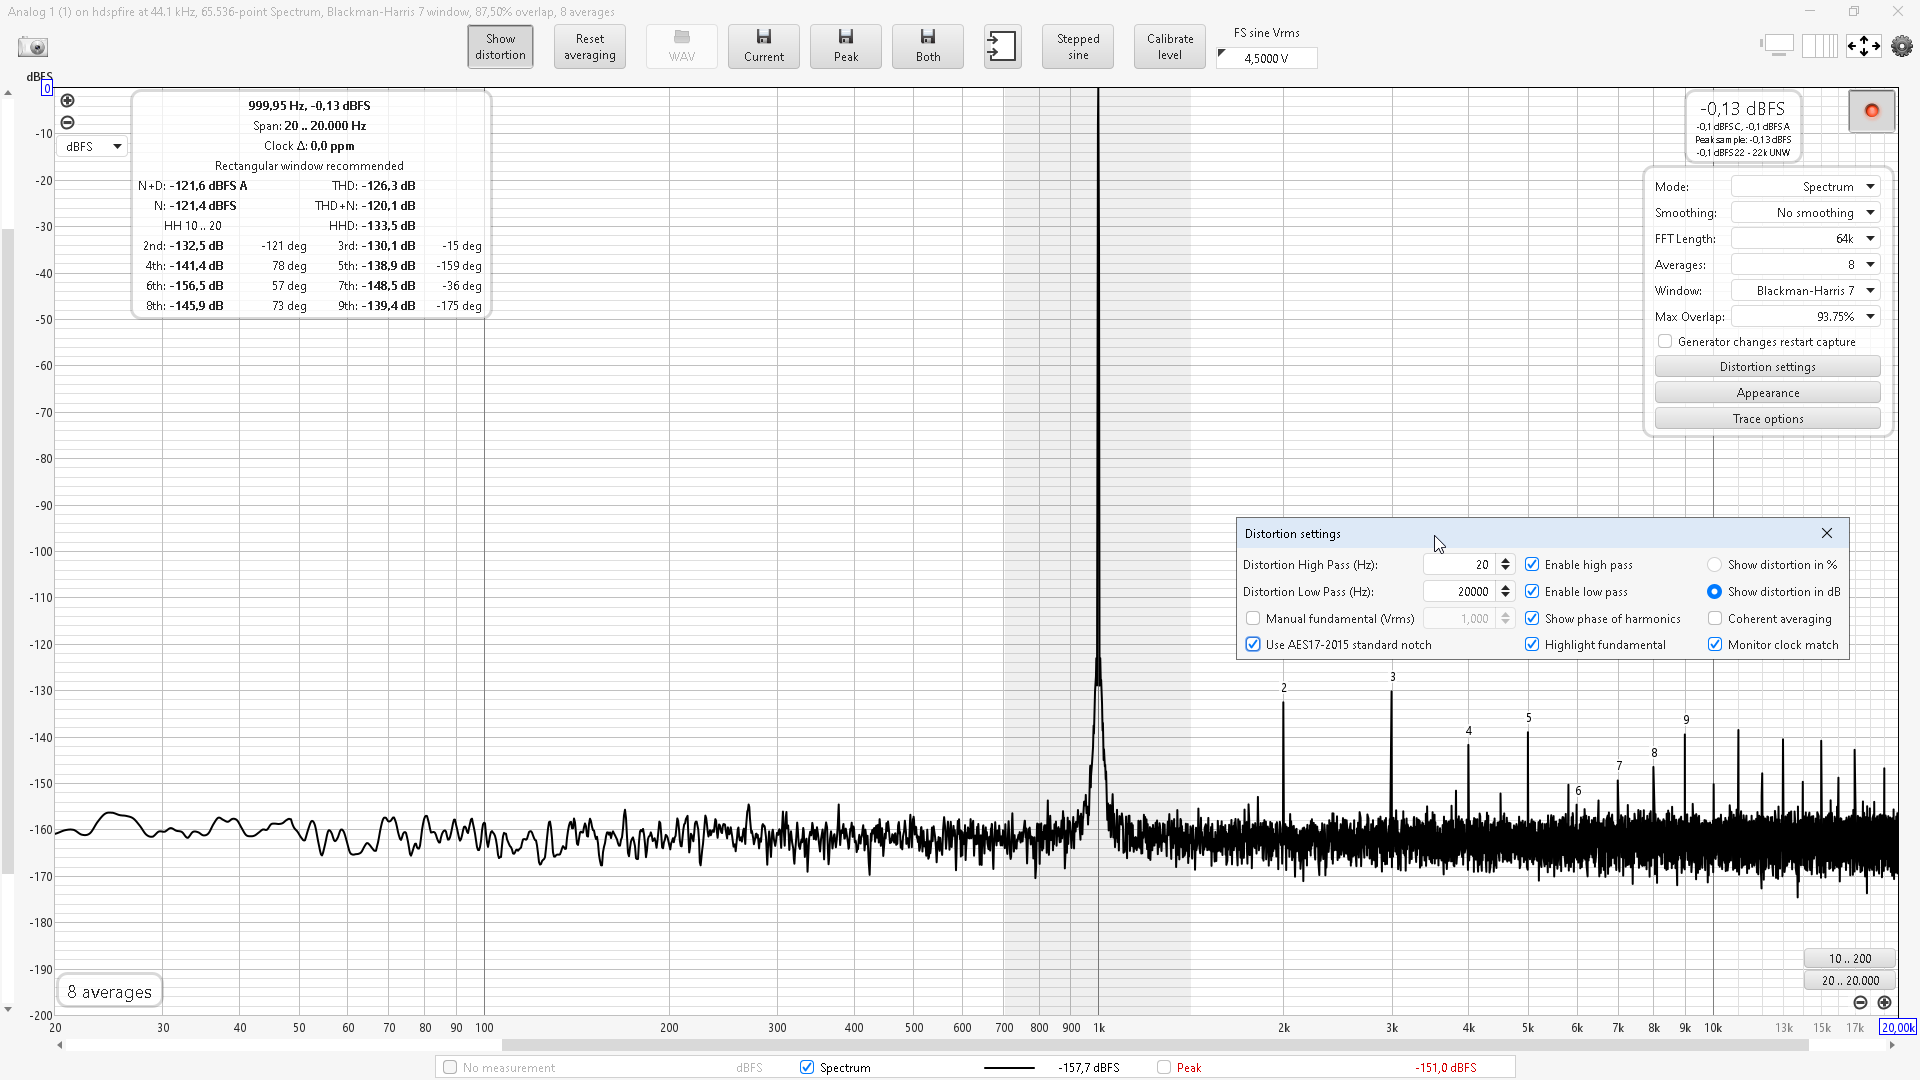
Task: Open the Smoothing dropdown
Action: tap(1806, 212)
